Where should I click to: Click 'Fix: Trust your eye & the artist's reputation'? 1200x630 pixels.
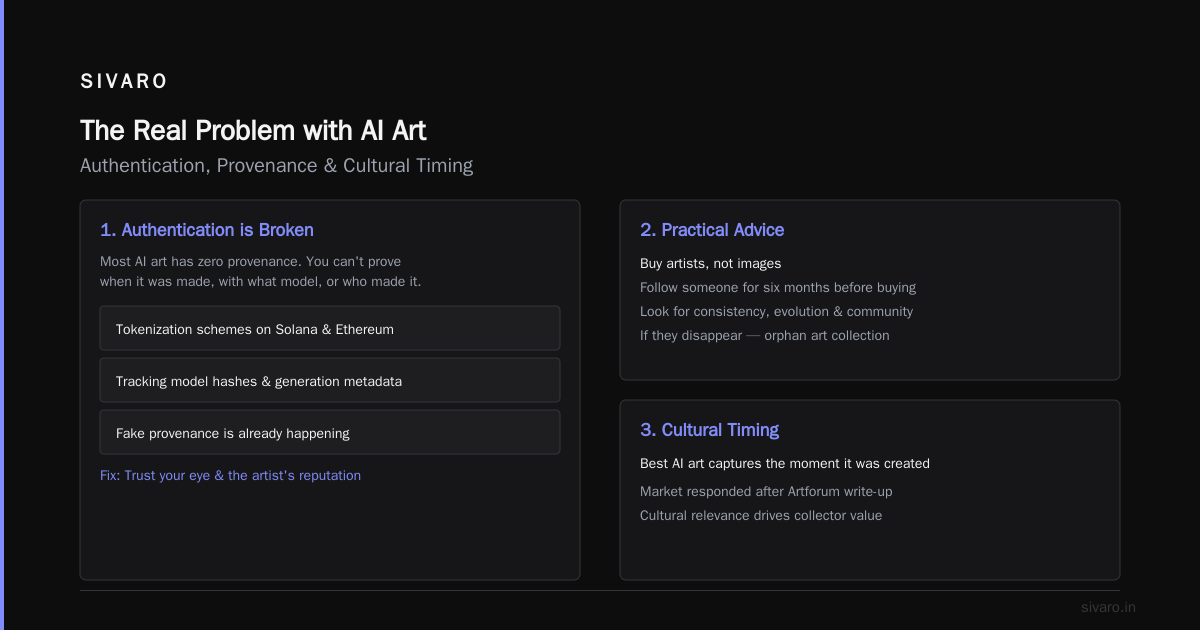click(230, 476)
